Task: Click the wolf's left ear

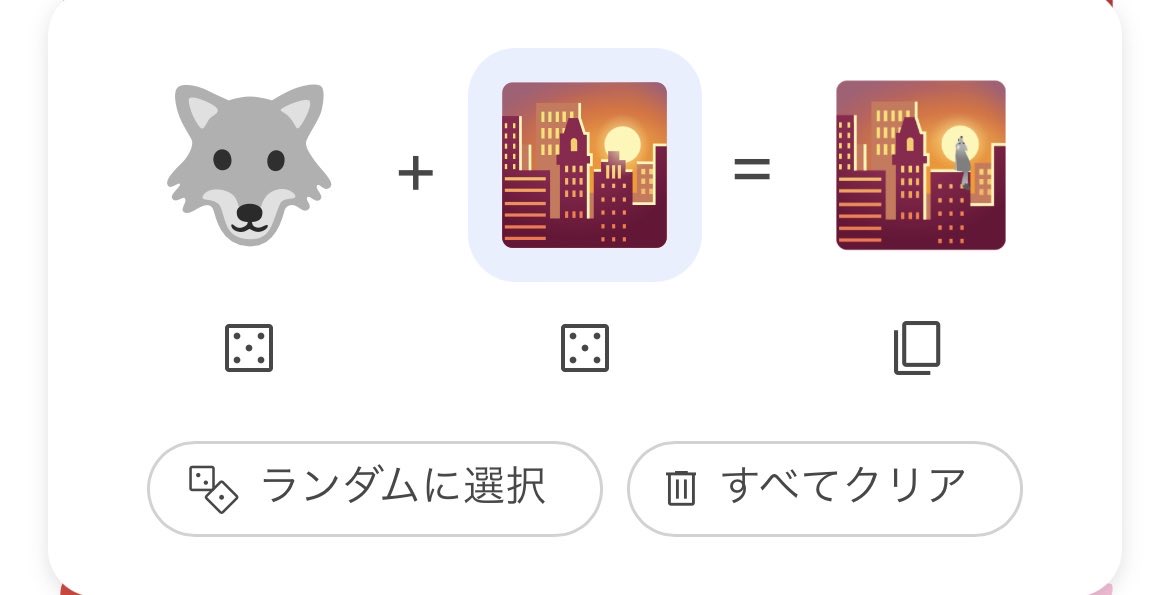Action: click(x=199, y=109)
